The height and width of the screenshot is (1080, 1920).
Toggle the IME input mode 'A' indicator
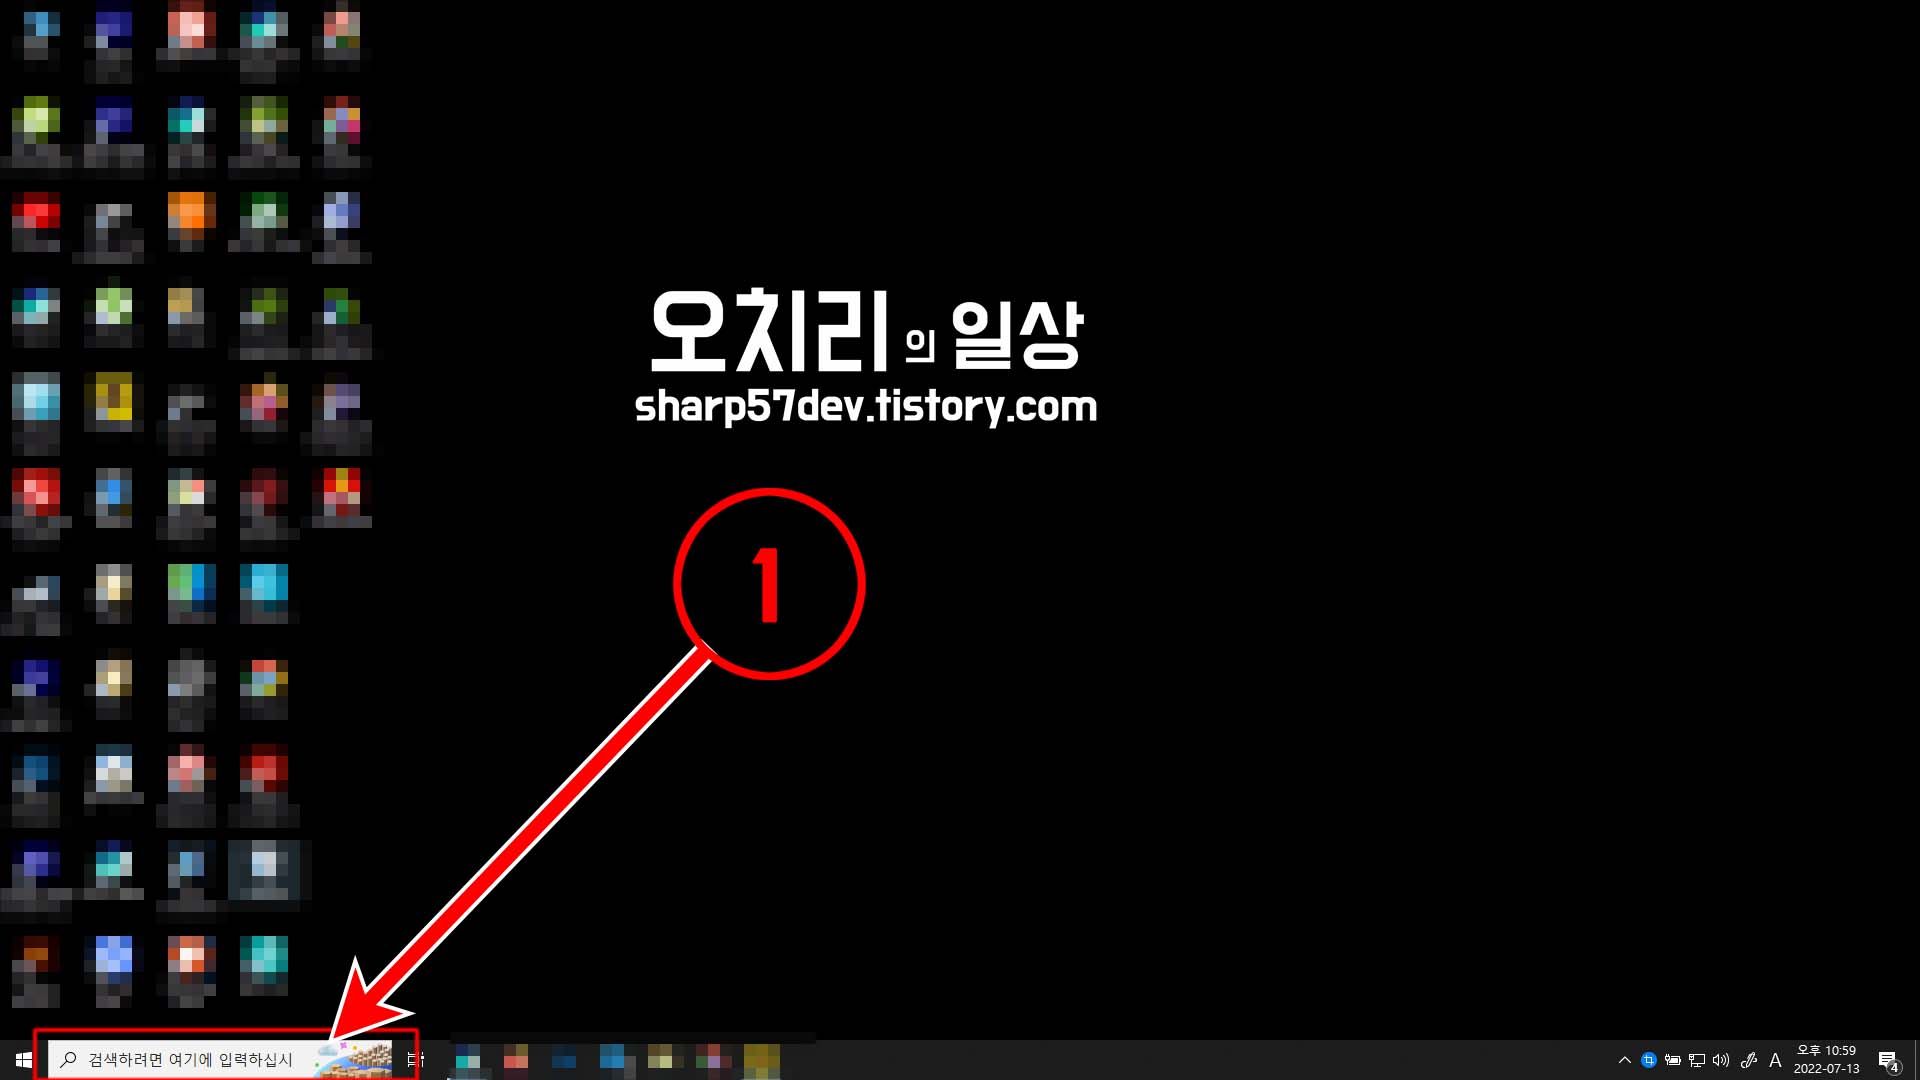click(1775, 1060)
